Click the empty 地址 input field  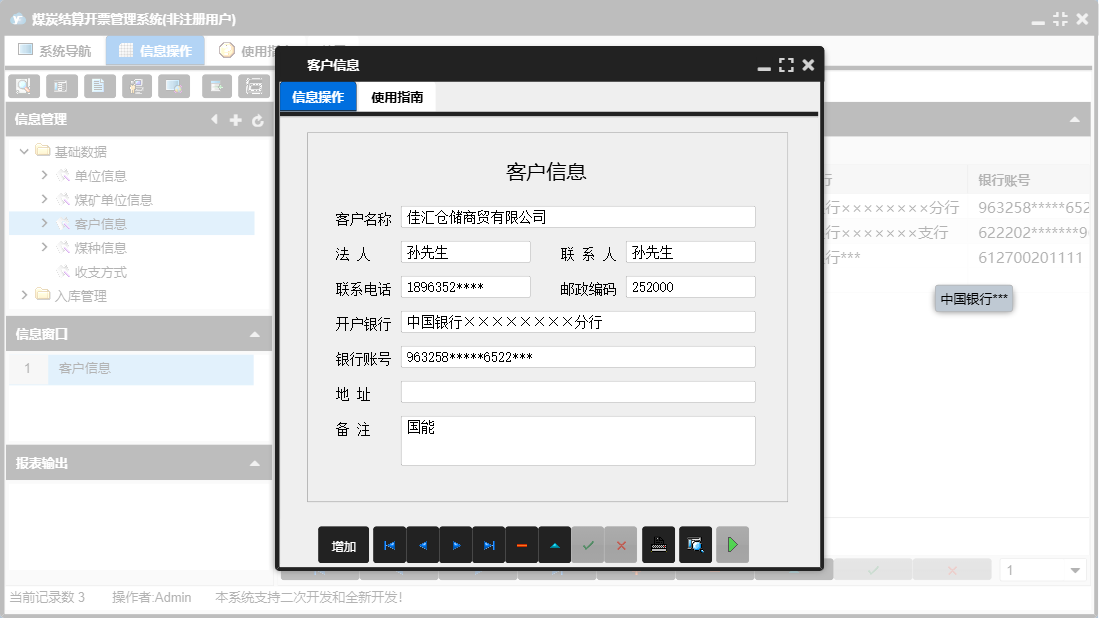(578, 392)
